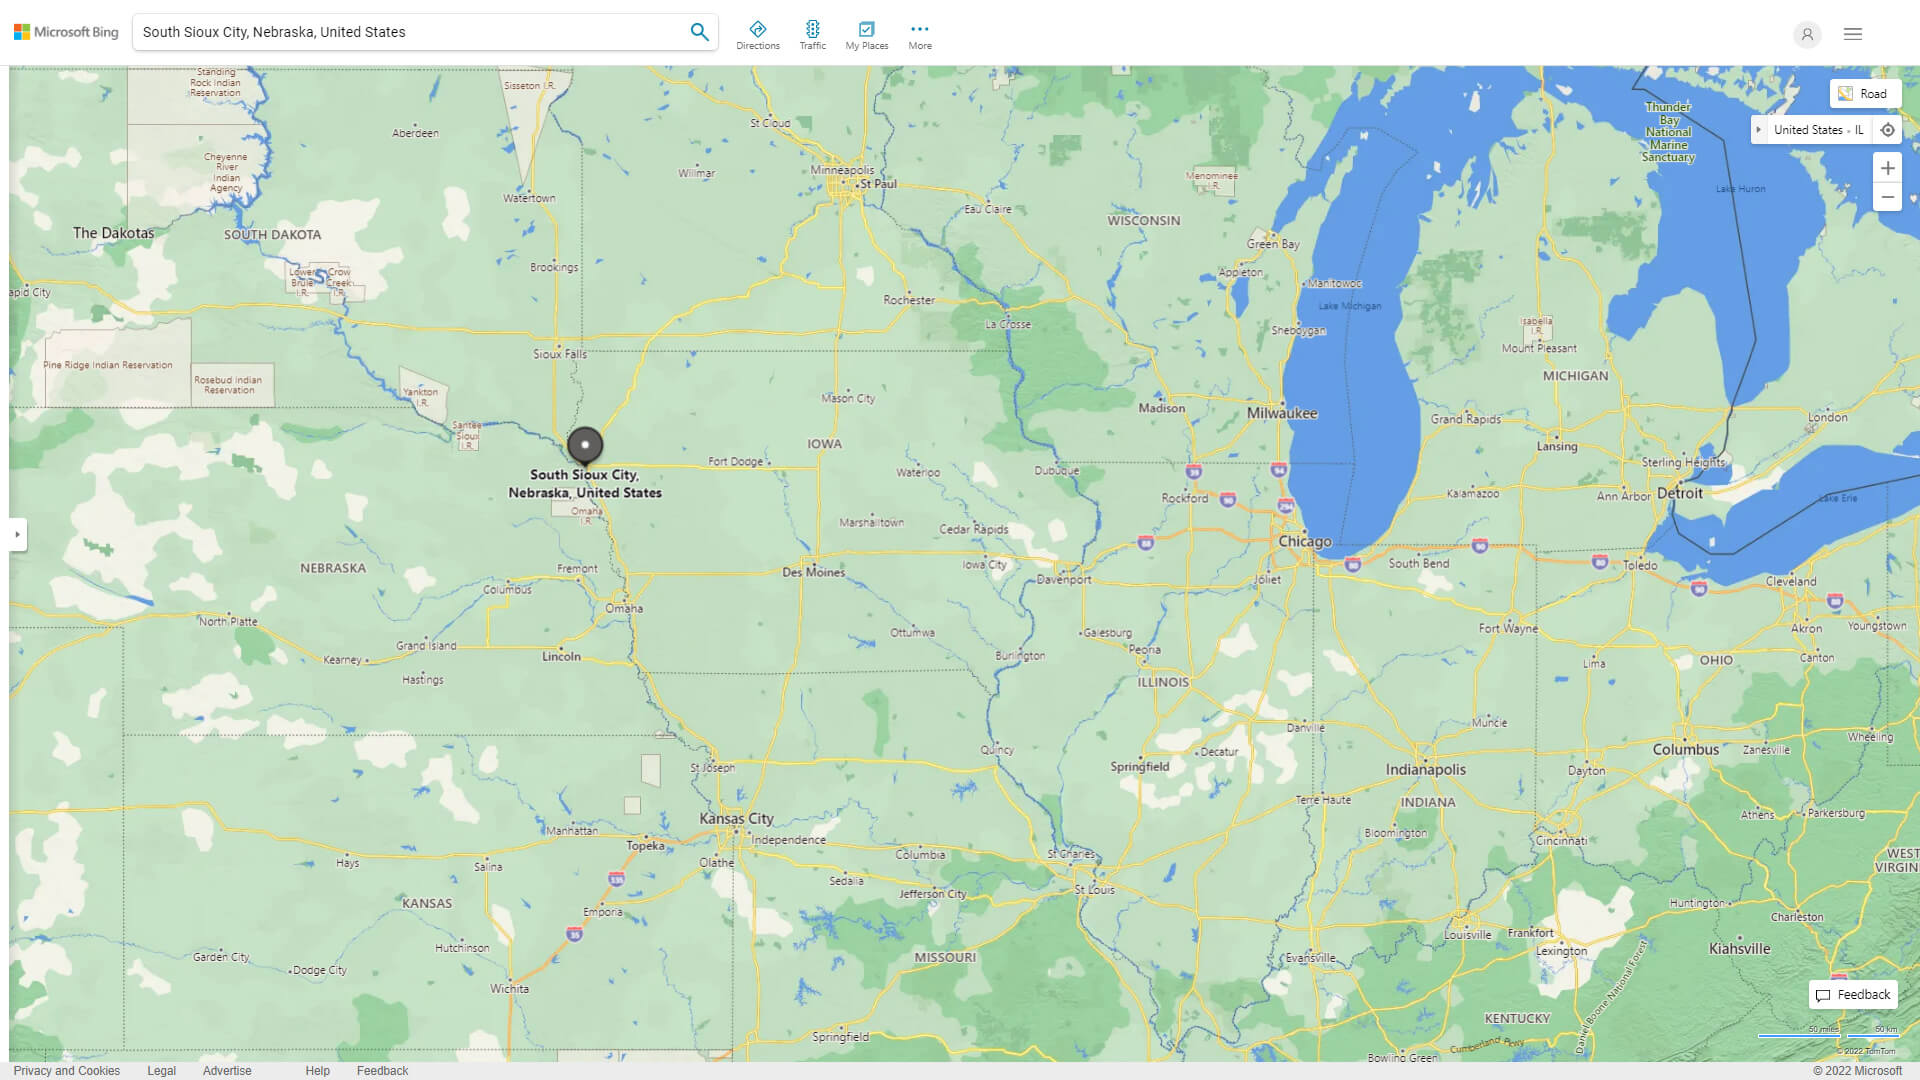Click the More options ellipsis icon

point(919,29)
